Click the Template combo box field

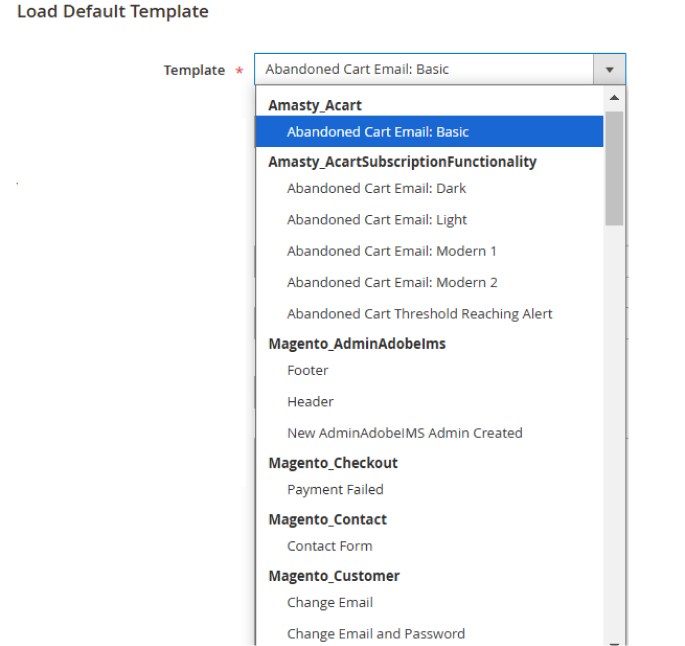(440, 69)
